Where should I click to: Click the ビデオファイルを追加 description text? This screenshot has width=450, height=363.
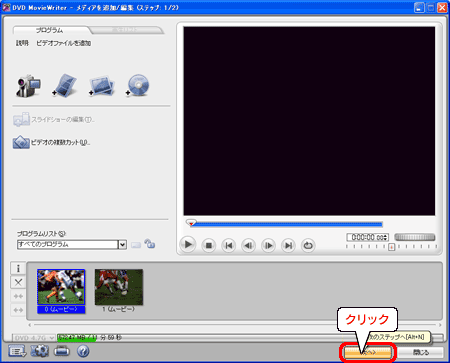coord(63,43)
